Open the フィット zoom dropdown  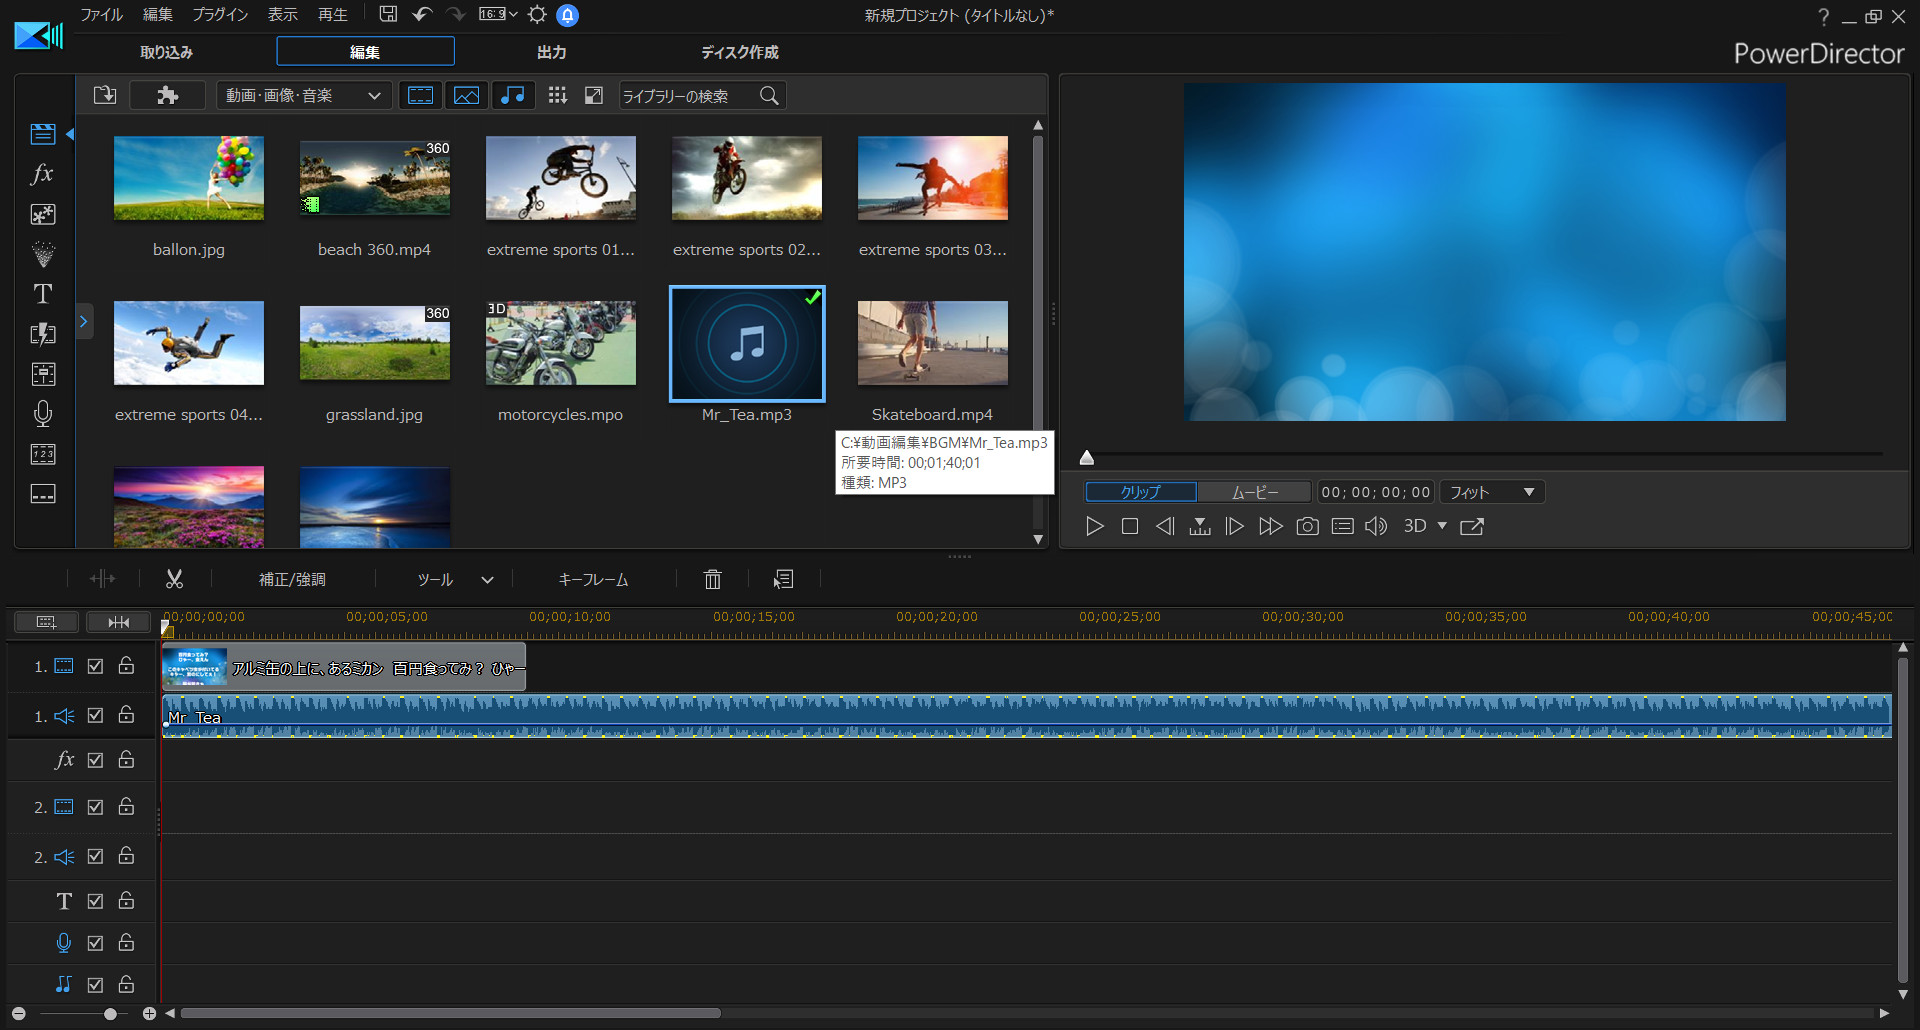[x=1492, y=492]
